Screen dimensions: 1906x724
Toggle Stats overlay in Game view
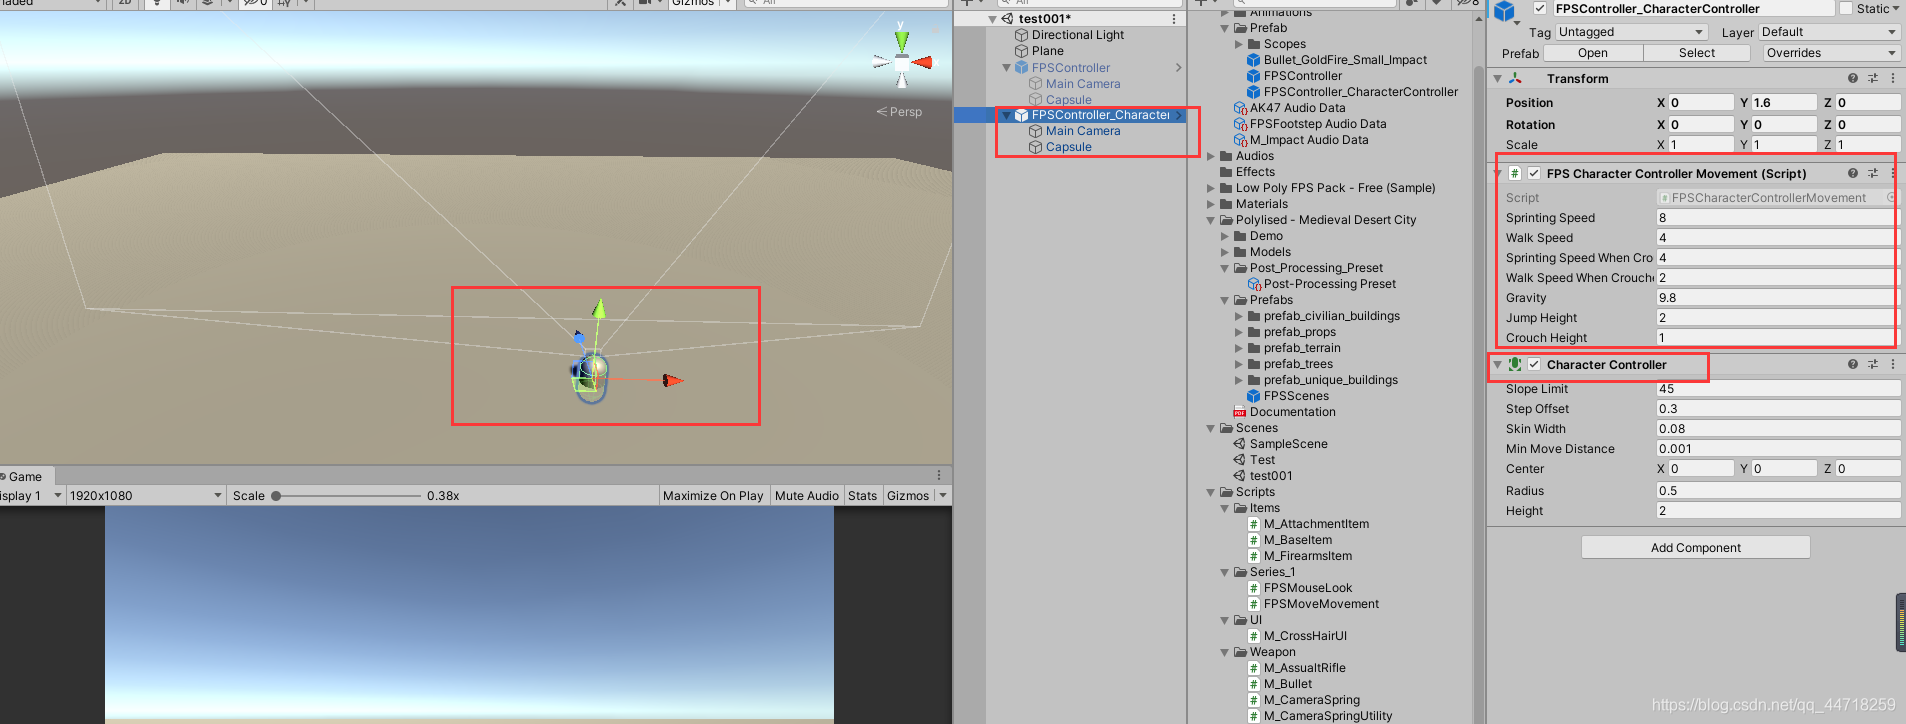(862, 495)
